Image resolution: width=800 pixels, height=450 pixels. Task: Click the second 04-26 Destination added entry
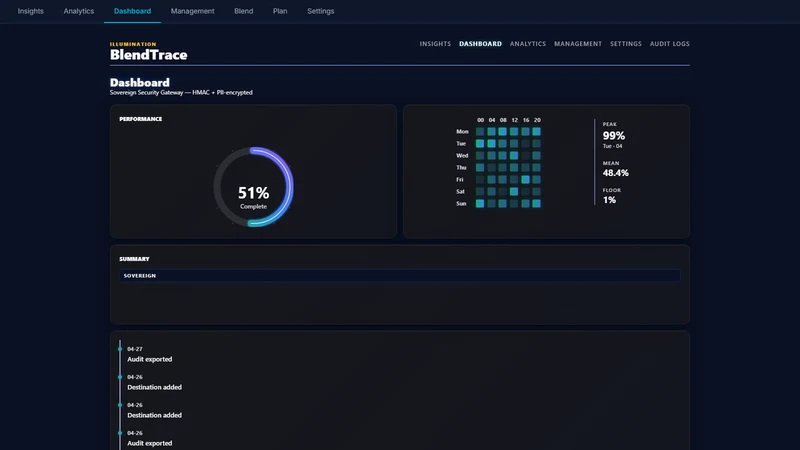click(x=154, y=411)
